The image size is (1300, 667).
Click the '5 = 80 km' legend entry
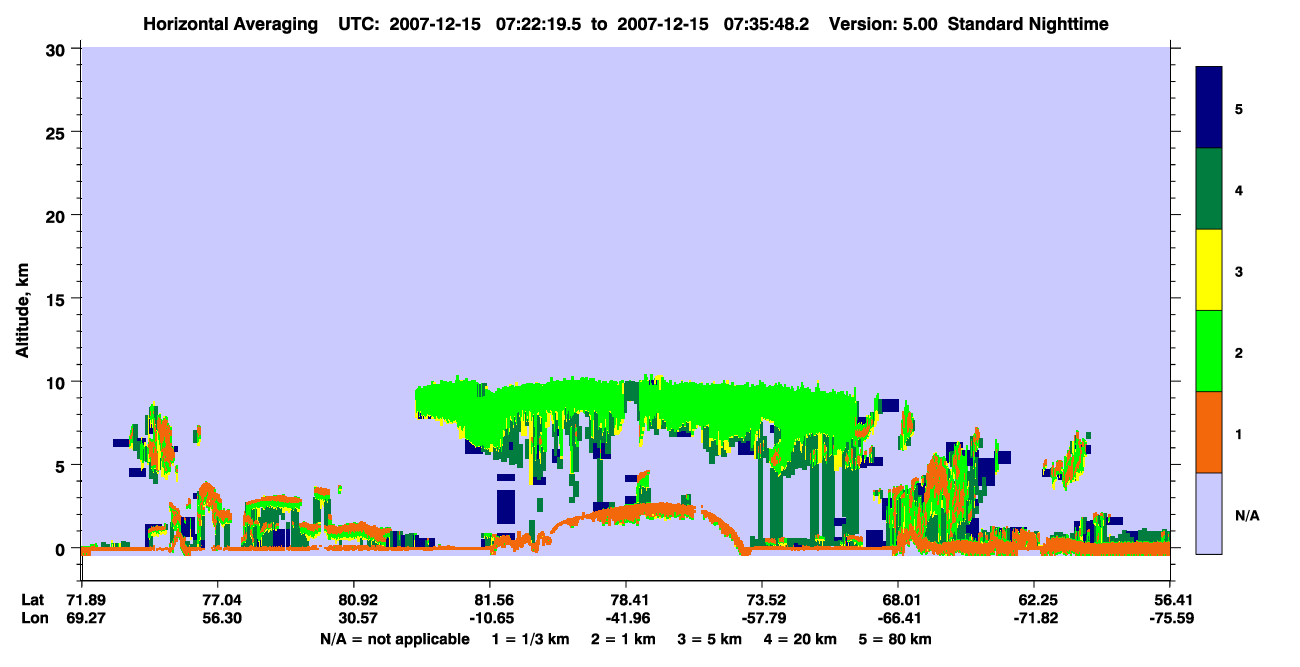(x=895, y=639)
